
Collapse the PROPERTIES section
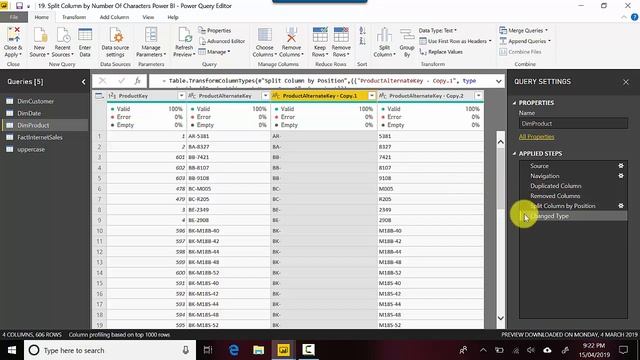click(x=514, y=103)
